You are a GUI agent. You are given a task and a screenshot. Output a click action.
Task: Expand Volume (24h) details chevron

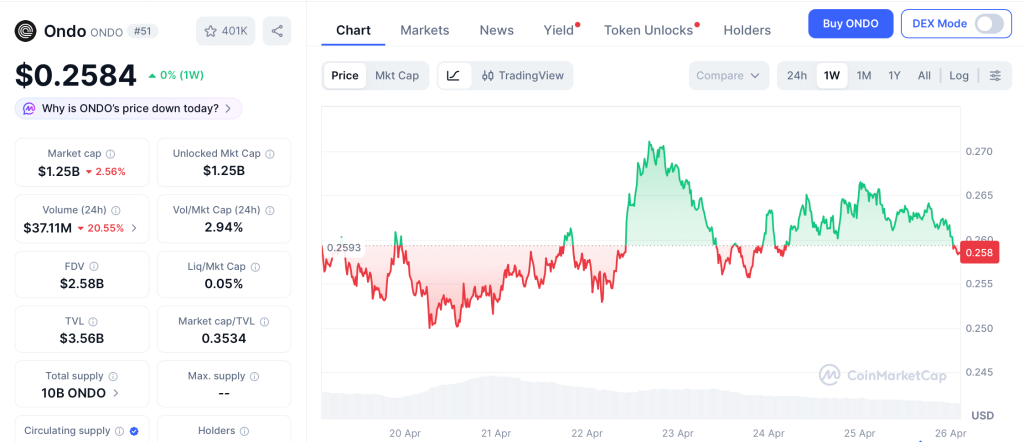[x=134, y=228]
